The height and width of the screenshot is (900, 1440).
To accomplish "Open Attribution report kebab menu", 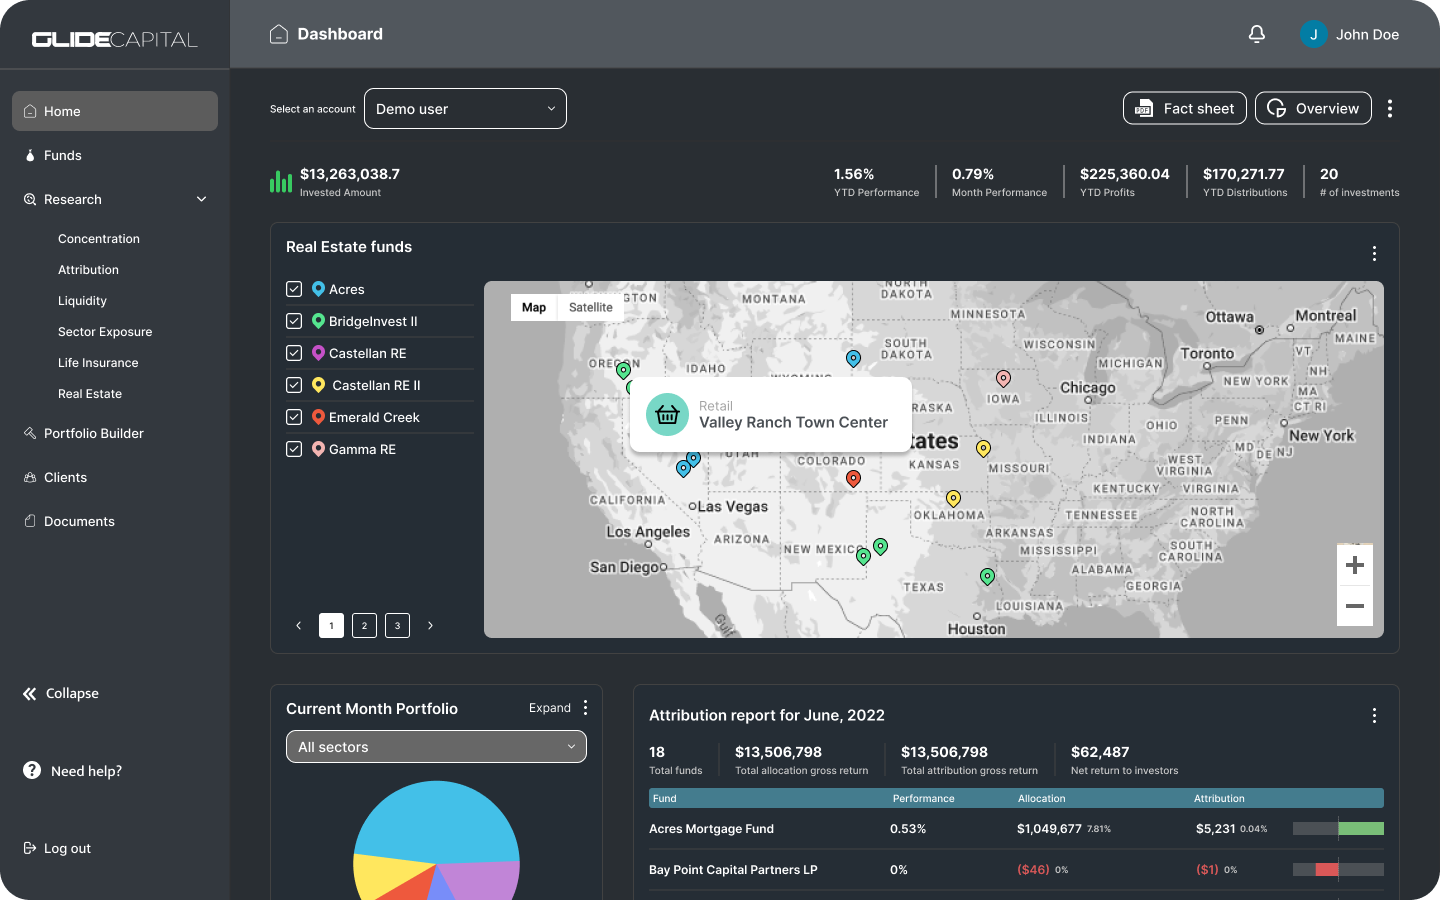I will [1374, 715].
